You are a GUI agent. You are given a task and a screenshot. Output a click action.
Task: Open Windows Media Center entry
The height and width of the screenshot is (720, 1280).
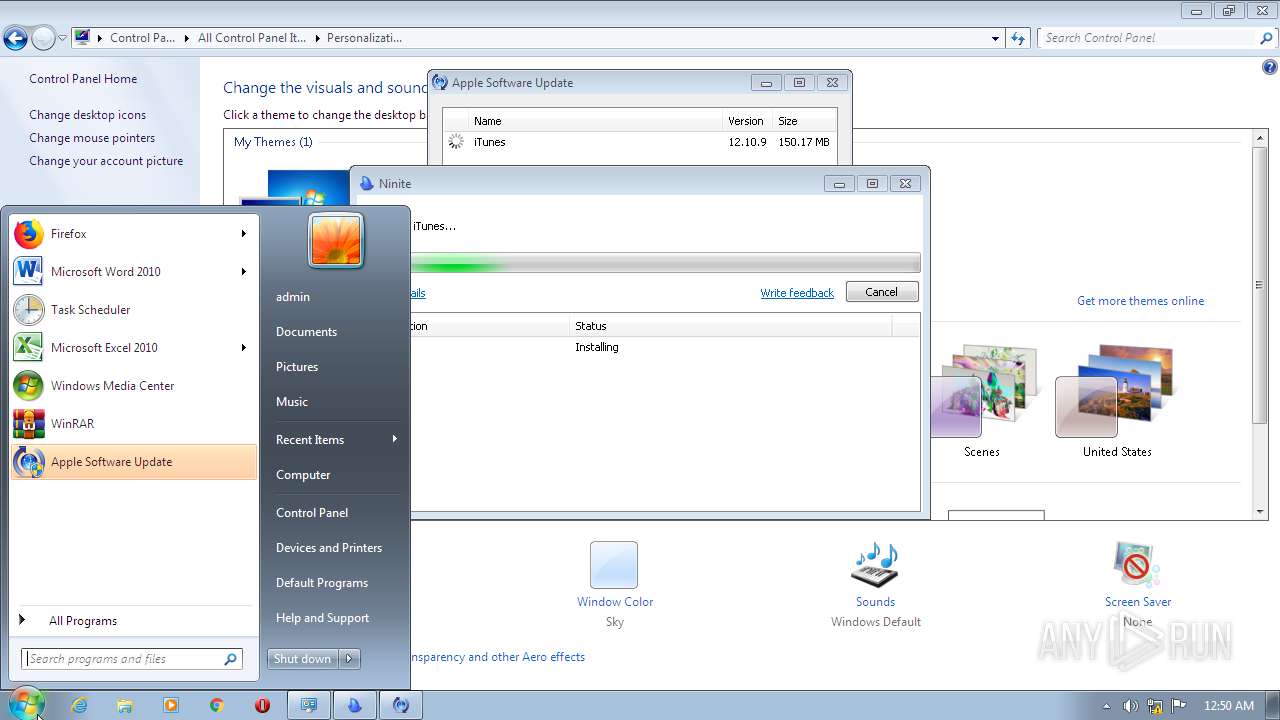(x=134, y=386)
